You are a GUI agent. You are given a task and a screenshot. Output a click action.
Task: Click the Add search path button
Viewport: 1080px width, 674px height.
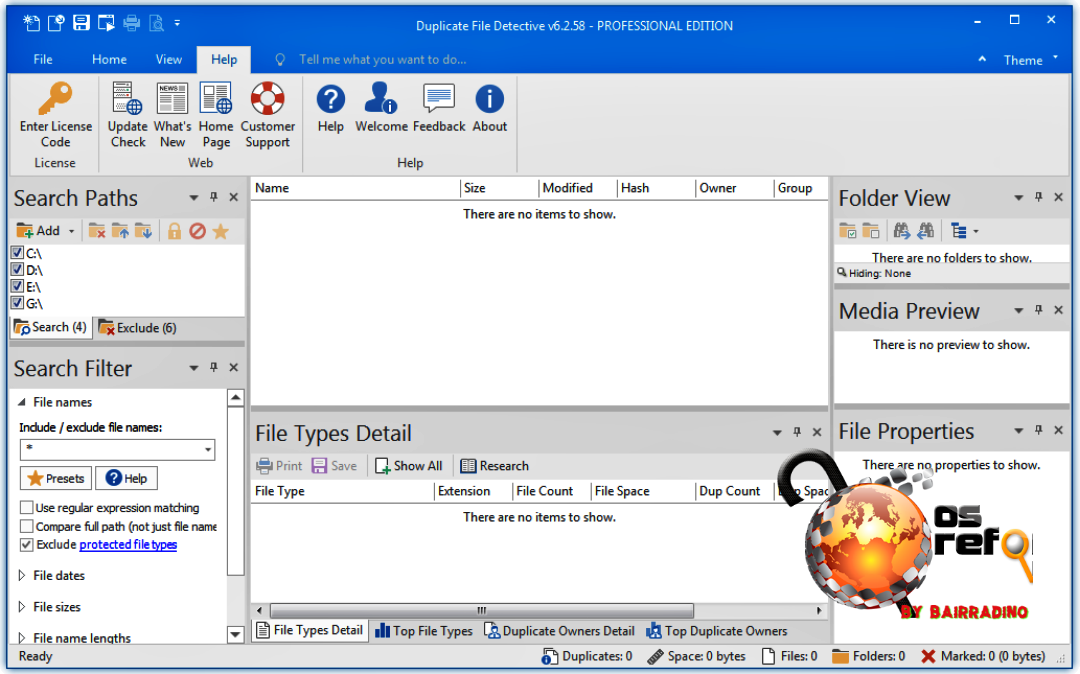(39, 231)
